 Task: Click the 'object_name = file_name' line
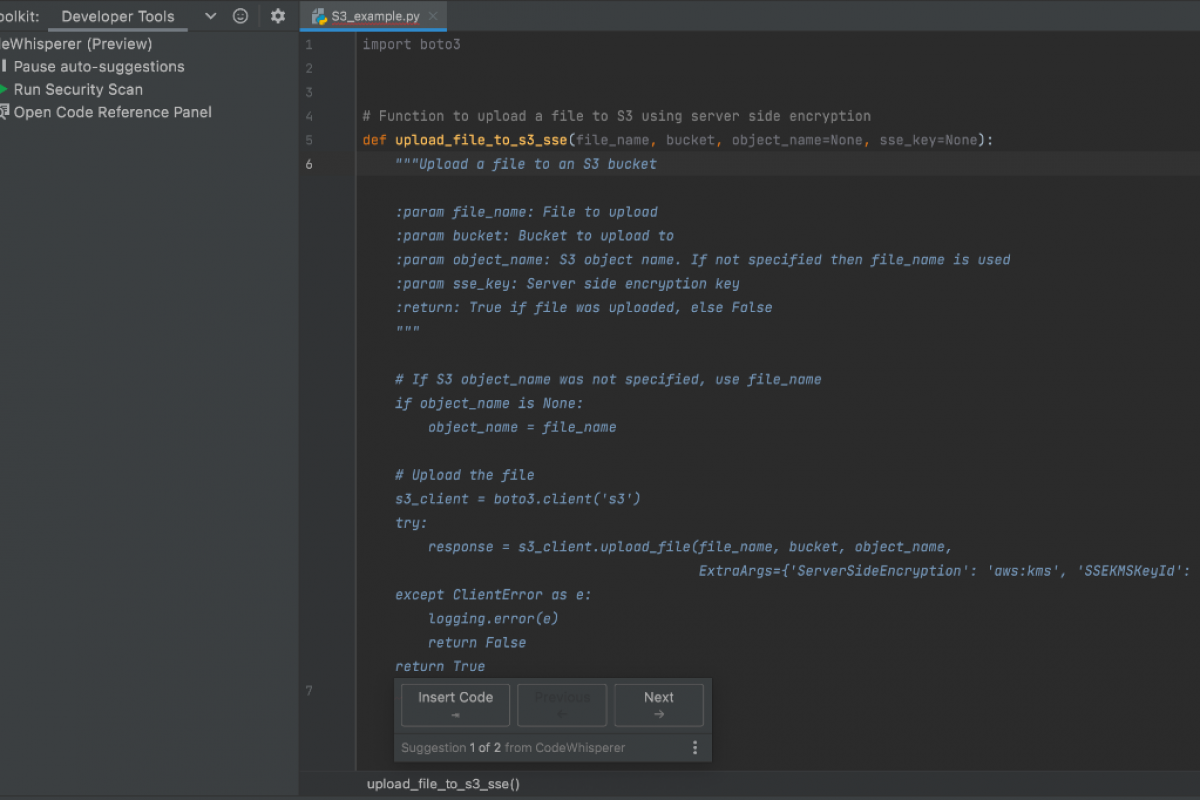point(522,427)
